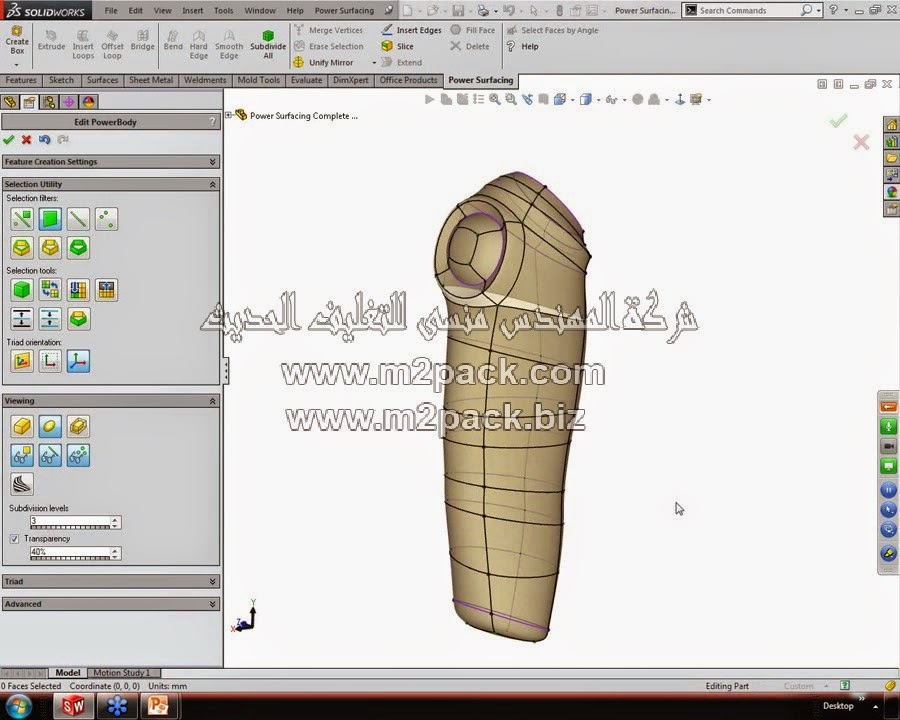Toggle the vertex selection filter
Screen dimensions: 900x720
point(106,219)
